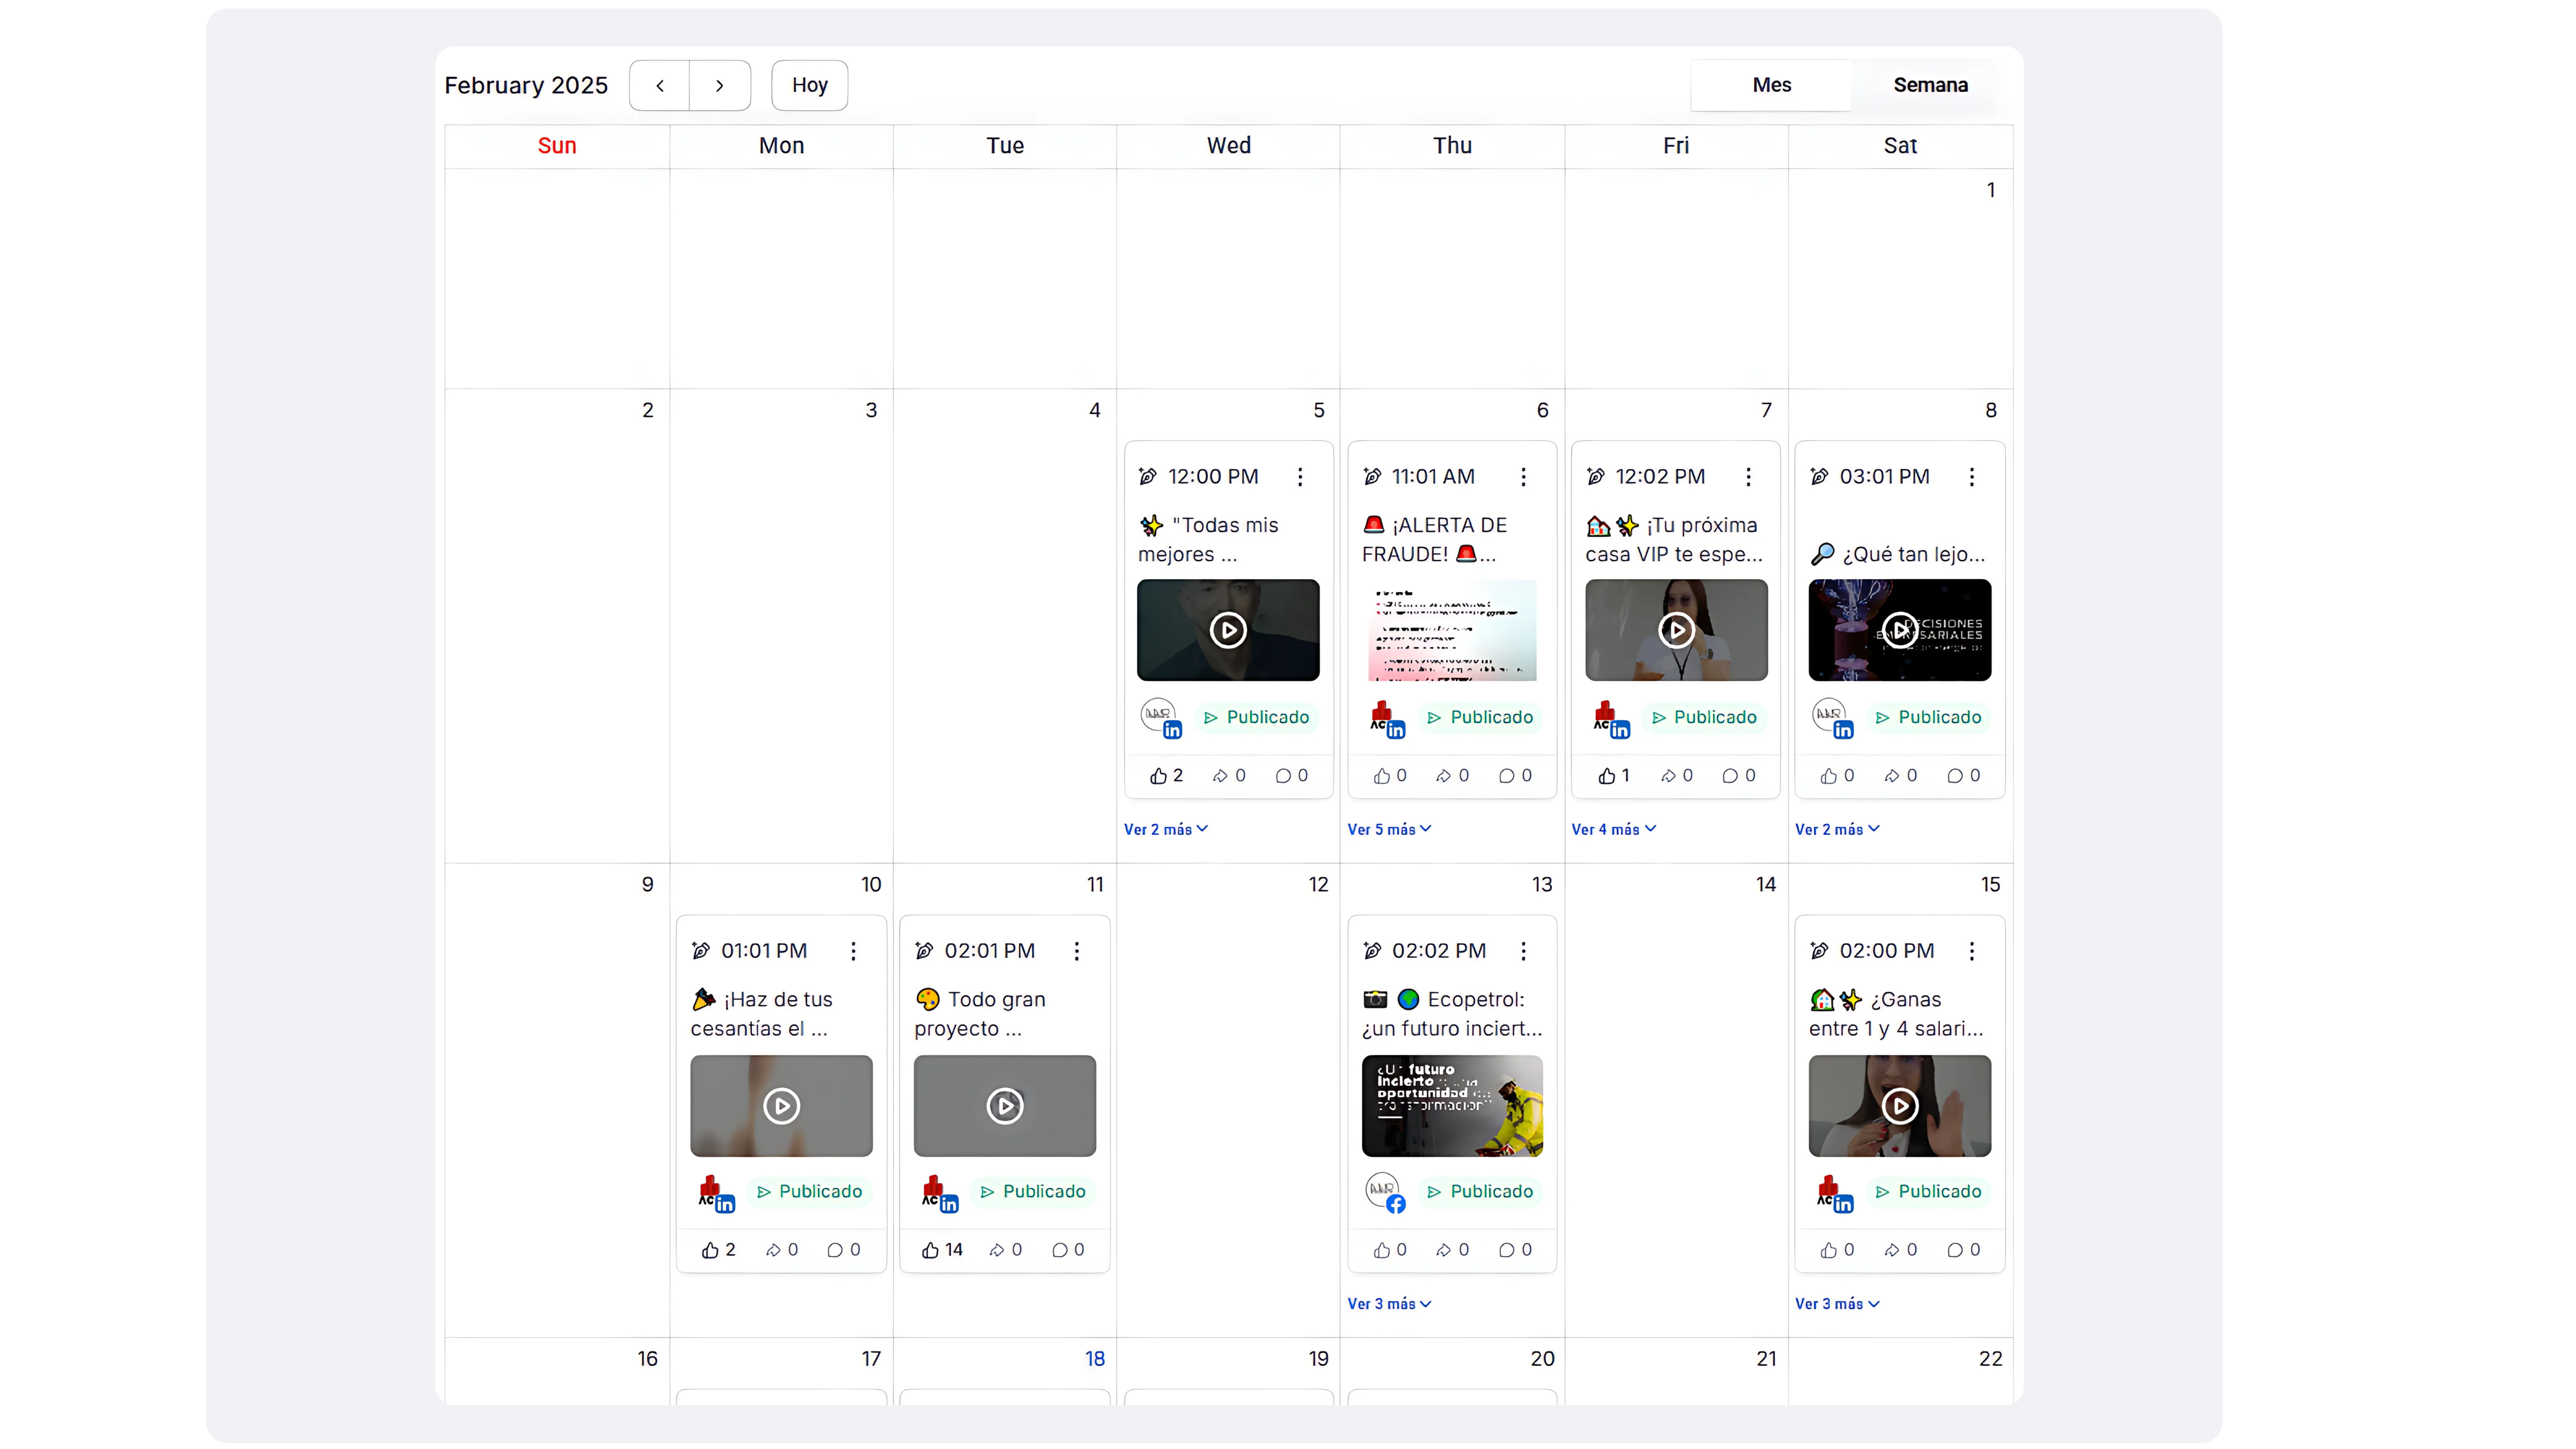
Task: Expand Ver 4 más on Friday 7
Action: tap(1614, 829)
